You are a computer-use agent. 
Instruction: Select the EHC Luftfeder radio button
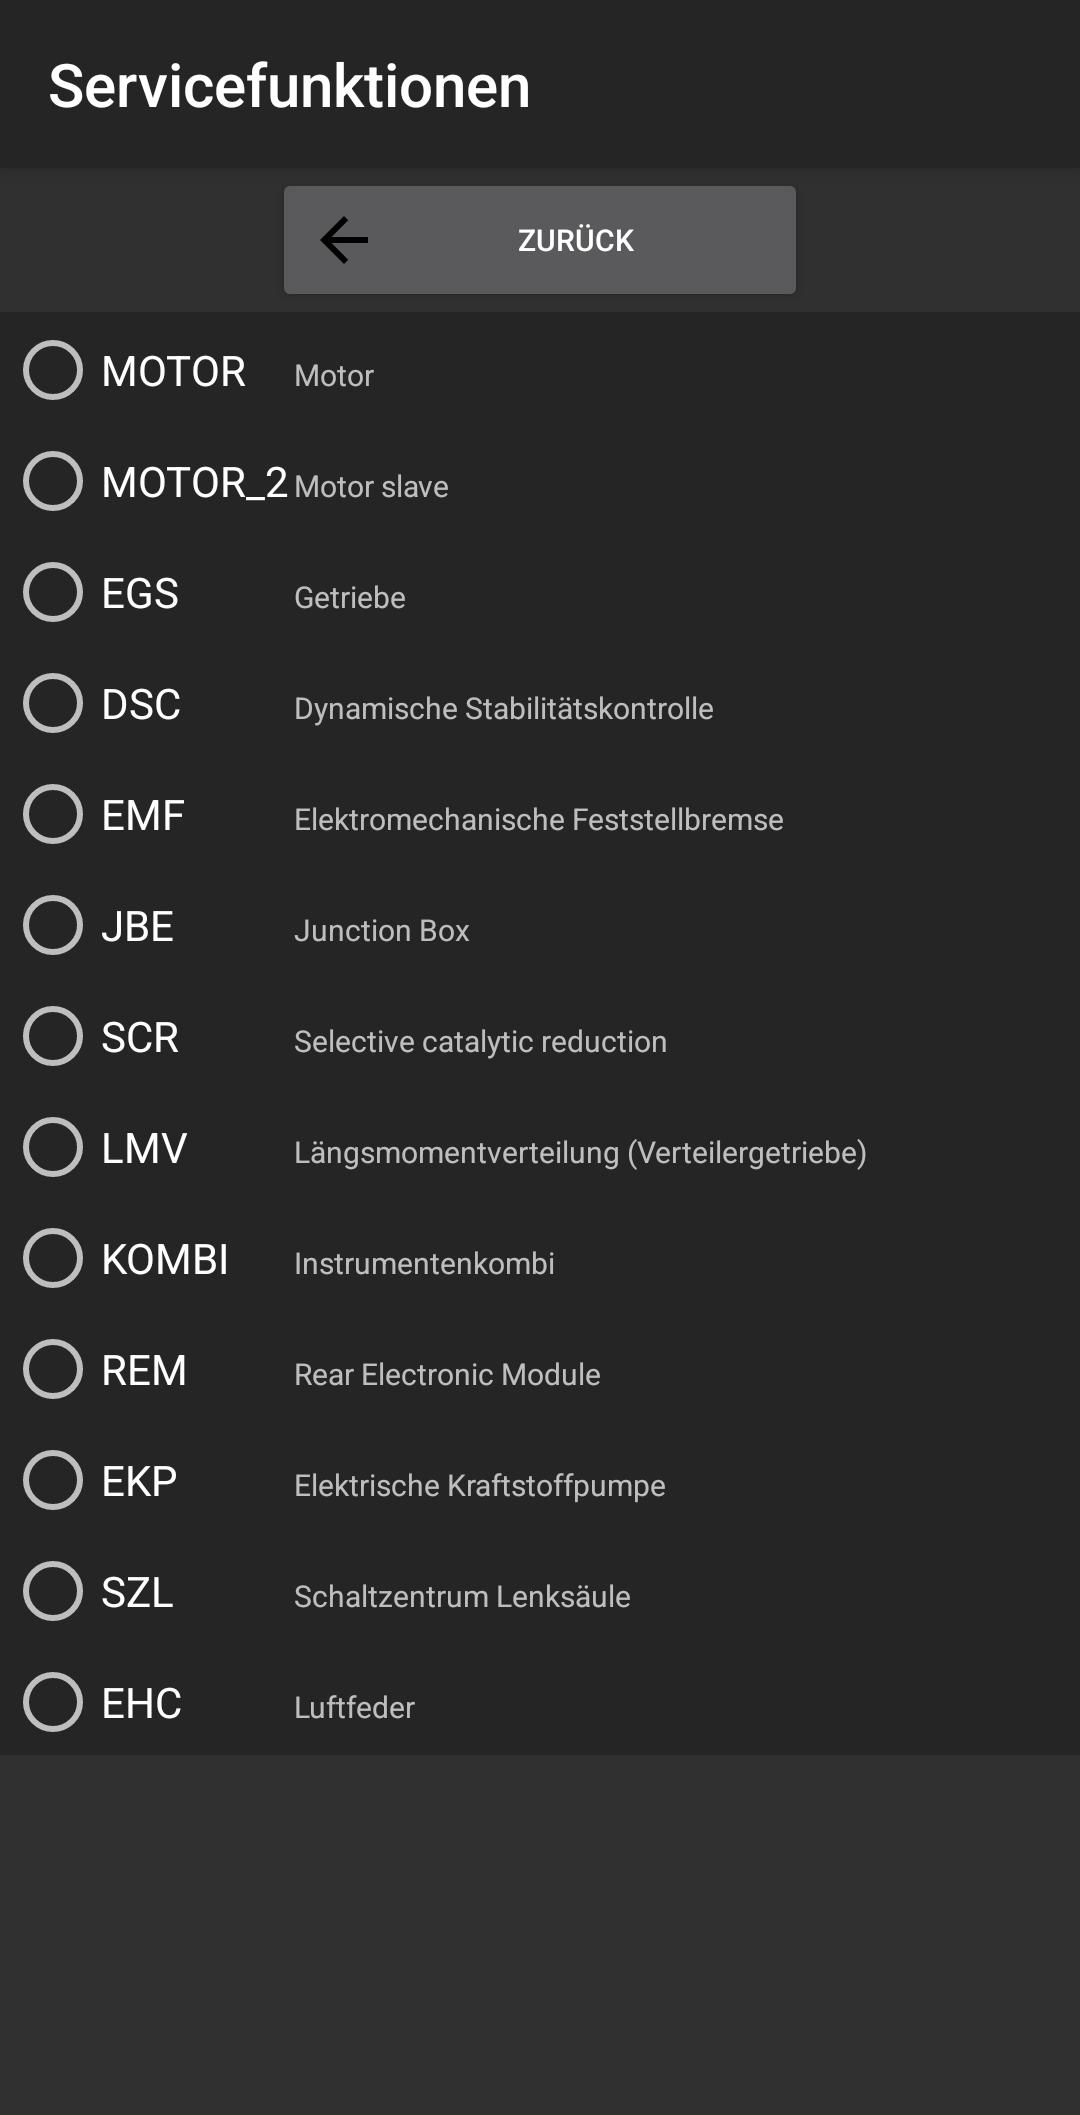tap(53, 1702)
